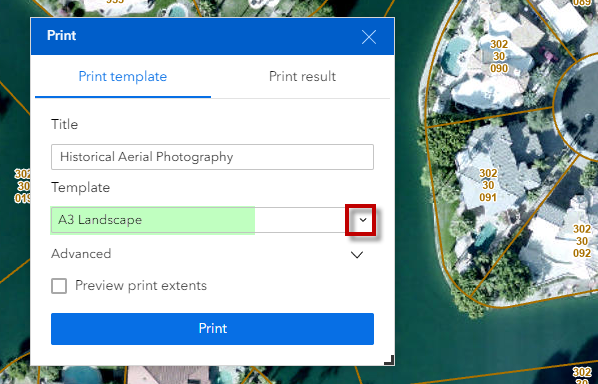Image resolution: width=598 pixels, height=384 pixels.
Task: Click the blue Print button
Action: (212, 329)
